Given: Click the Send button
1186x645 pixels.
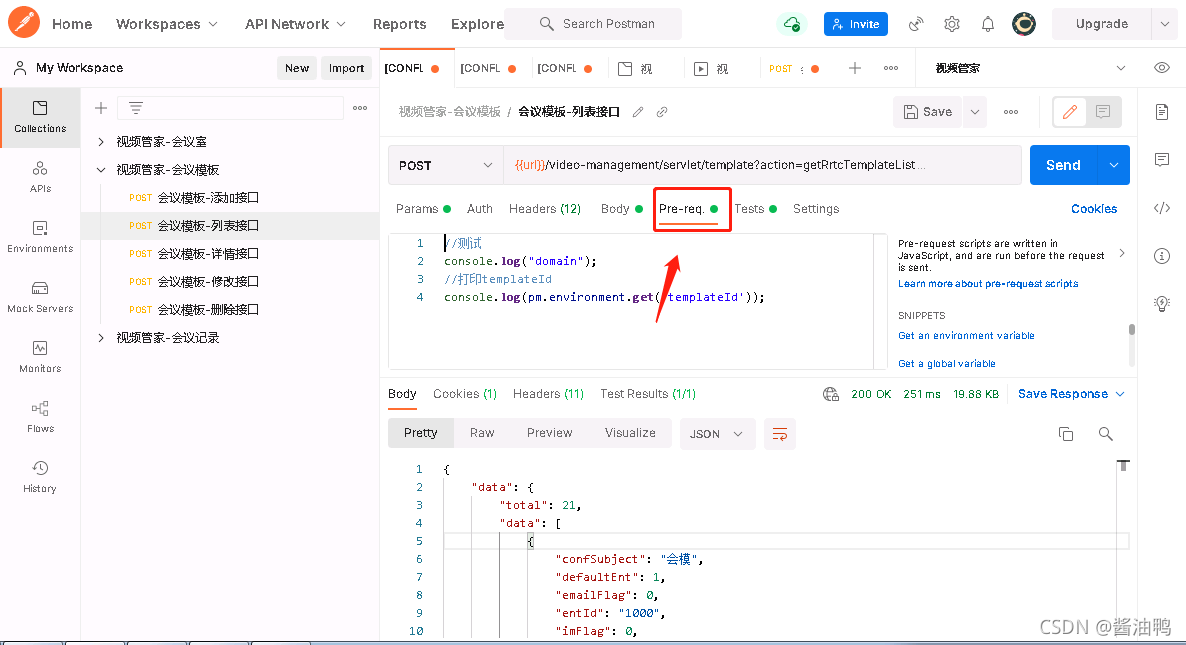Looking at the screenshot, I should coord(1063,165).
